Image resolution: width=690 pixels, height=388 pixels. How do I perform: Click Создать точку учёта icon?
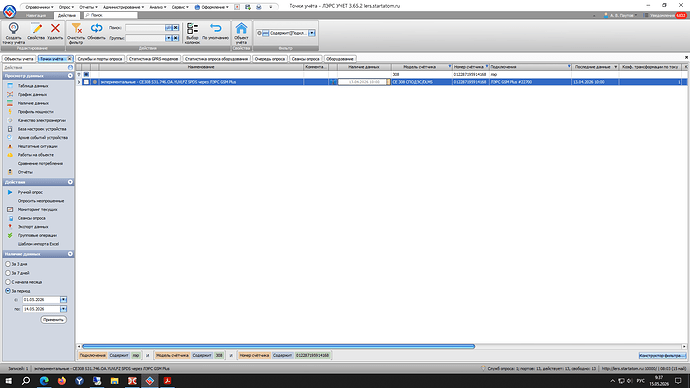[14, 29]
